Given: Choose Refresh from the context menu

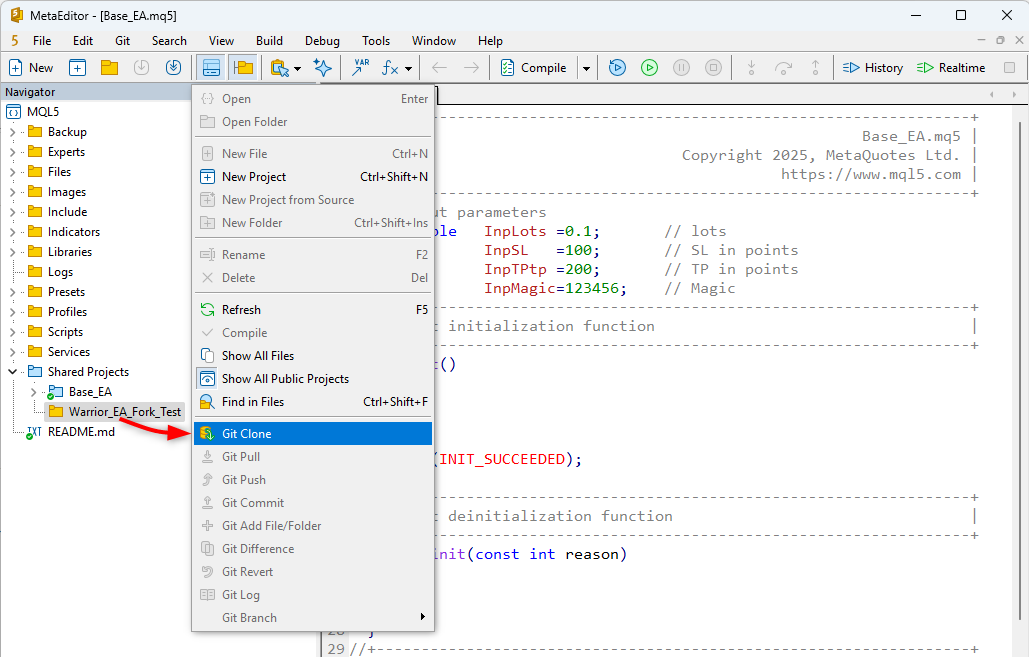Looking at the screenshot, I should pyautogui.click(x=313, y=310).
